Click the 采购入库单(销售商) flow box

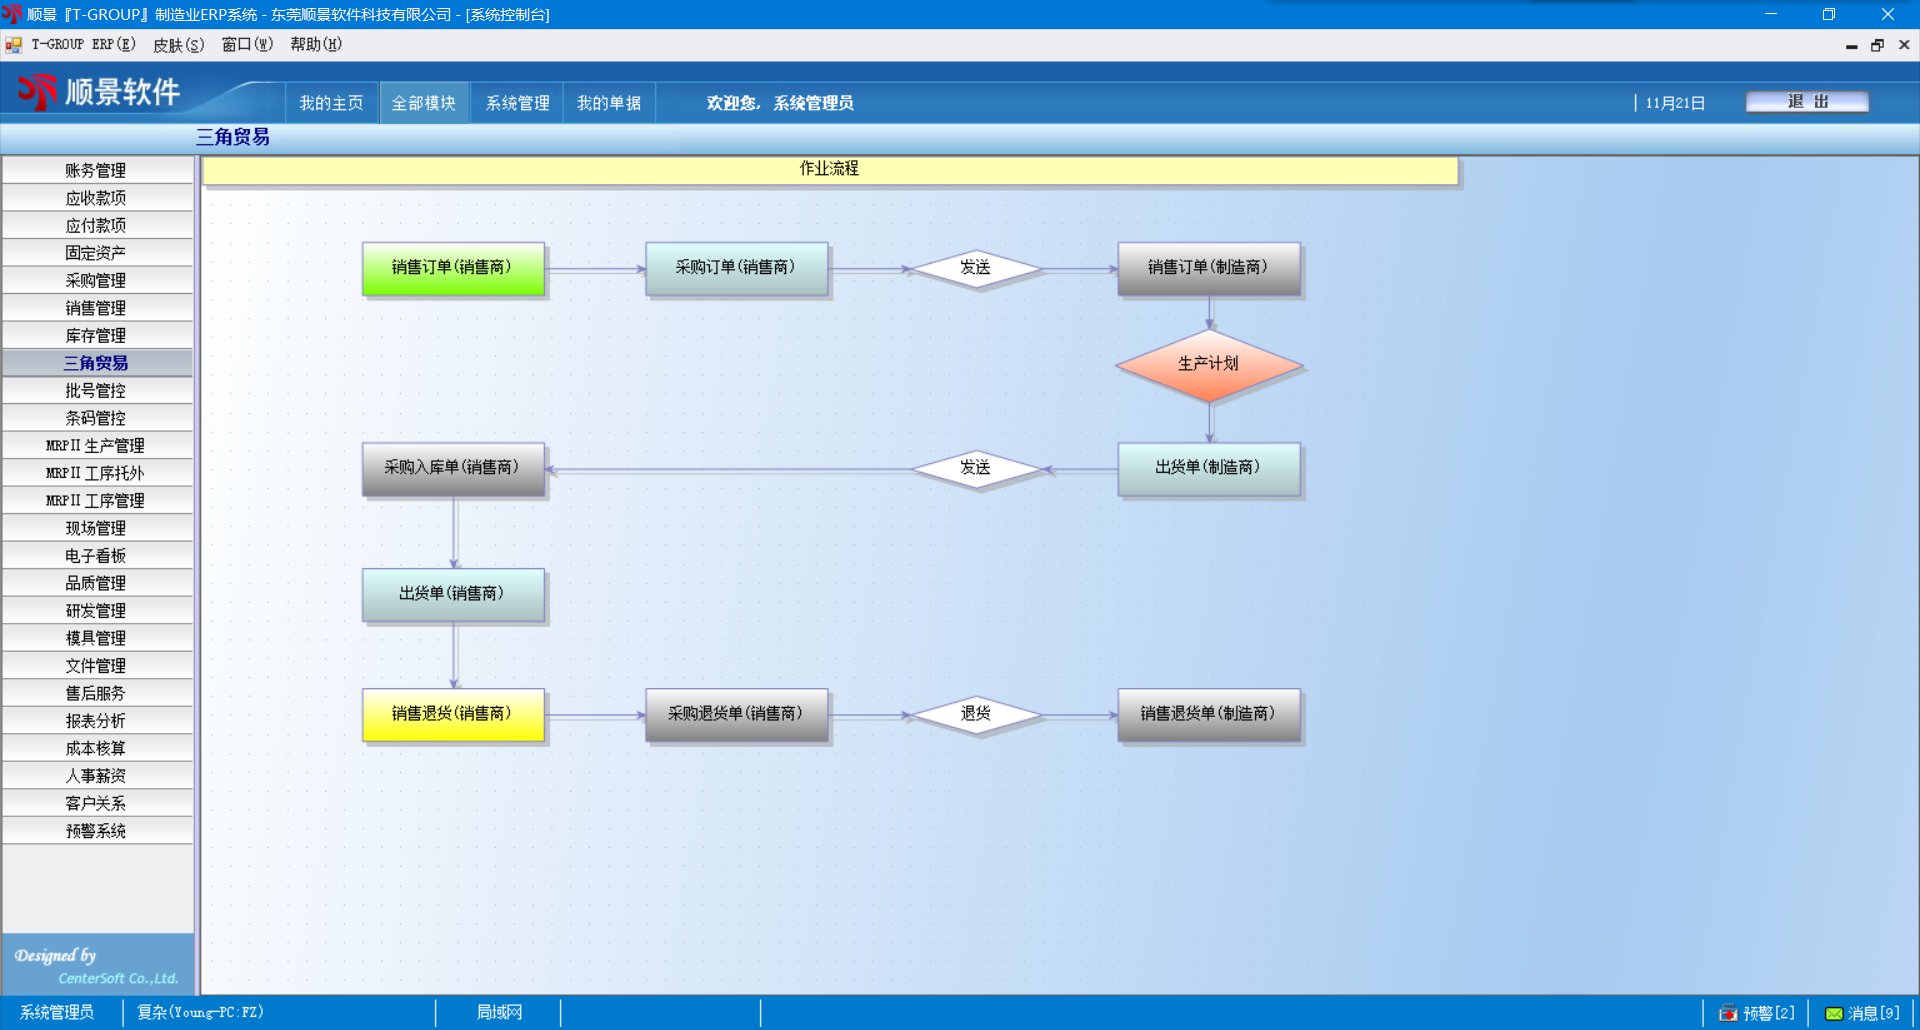pyautogui.click(x=453, y=468)
